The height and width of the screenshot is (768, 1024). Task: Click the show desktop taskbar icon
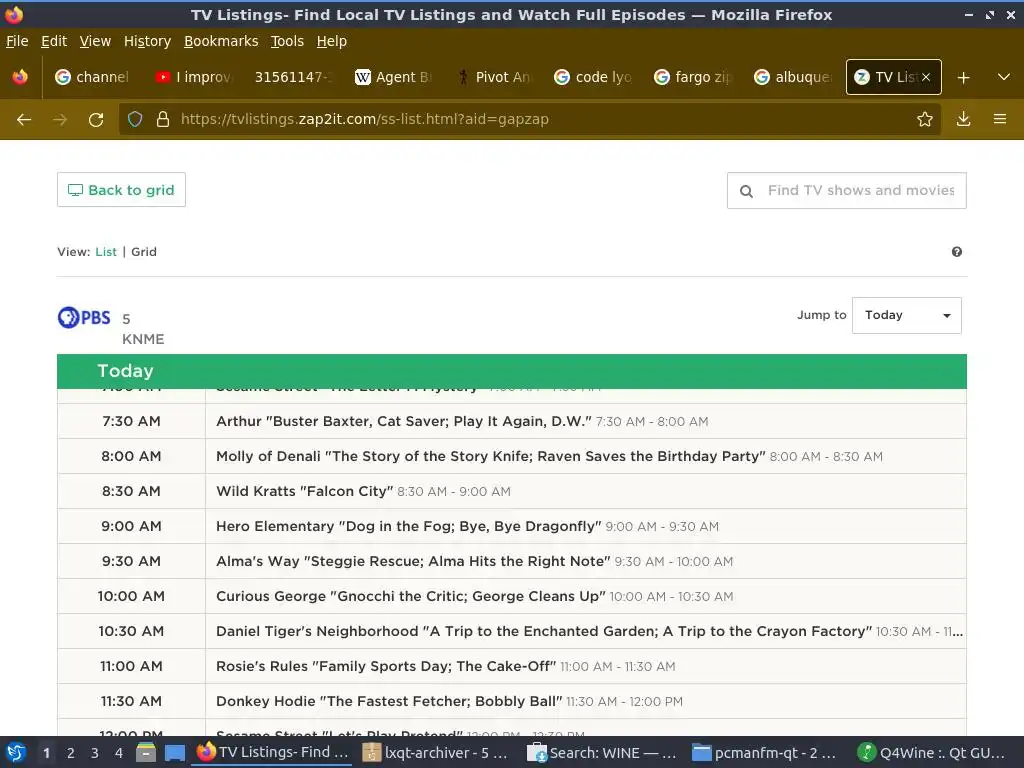pyautogui.click(x=175, y=753)
